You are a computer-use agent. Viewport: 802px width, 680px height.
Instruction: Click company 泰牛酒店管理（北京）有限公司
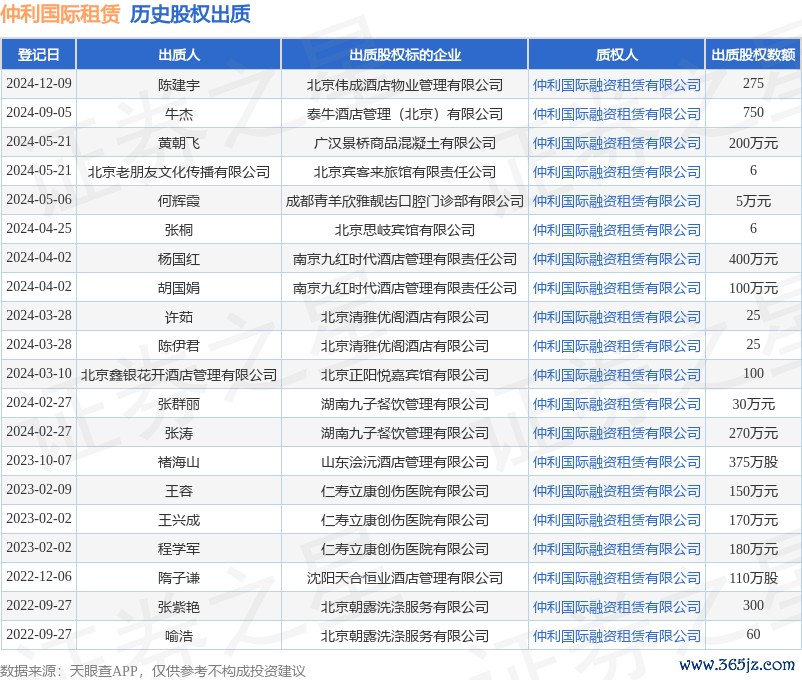pyautogui.click(x=405, y=114)
